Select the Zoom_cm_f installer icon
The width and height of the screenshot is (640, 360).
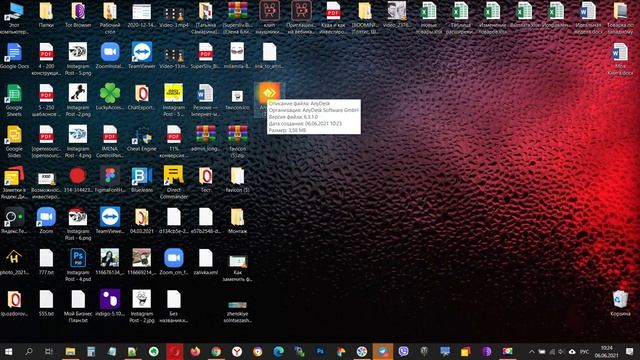[173, 258]
